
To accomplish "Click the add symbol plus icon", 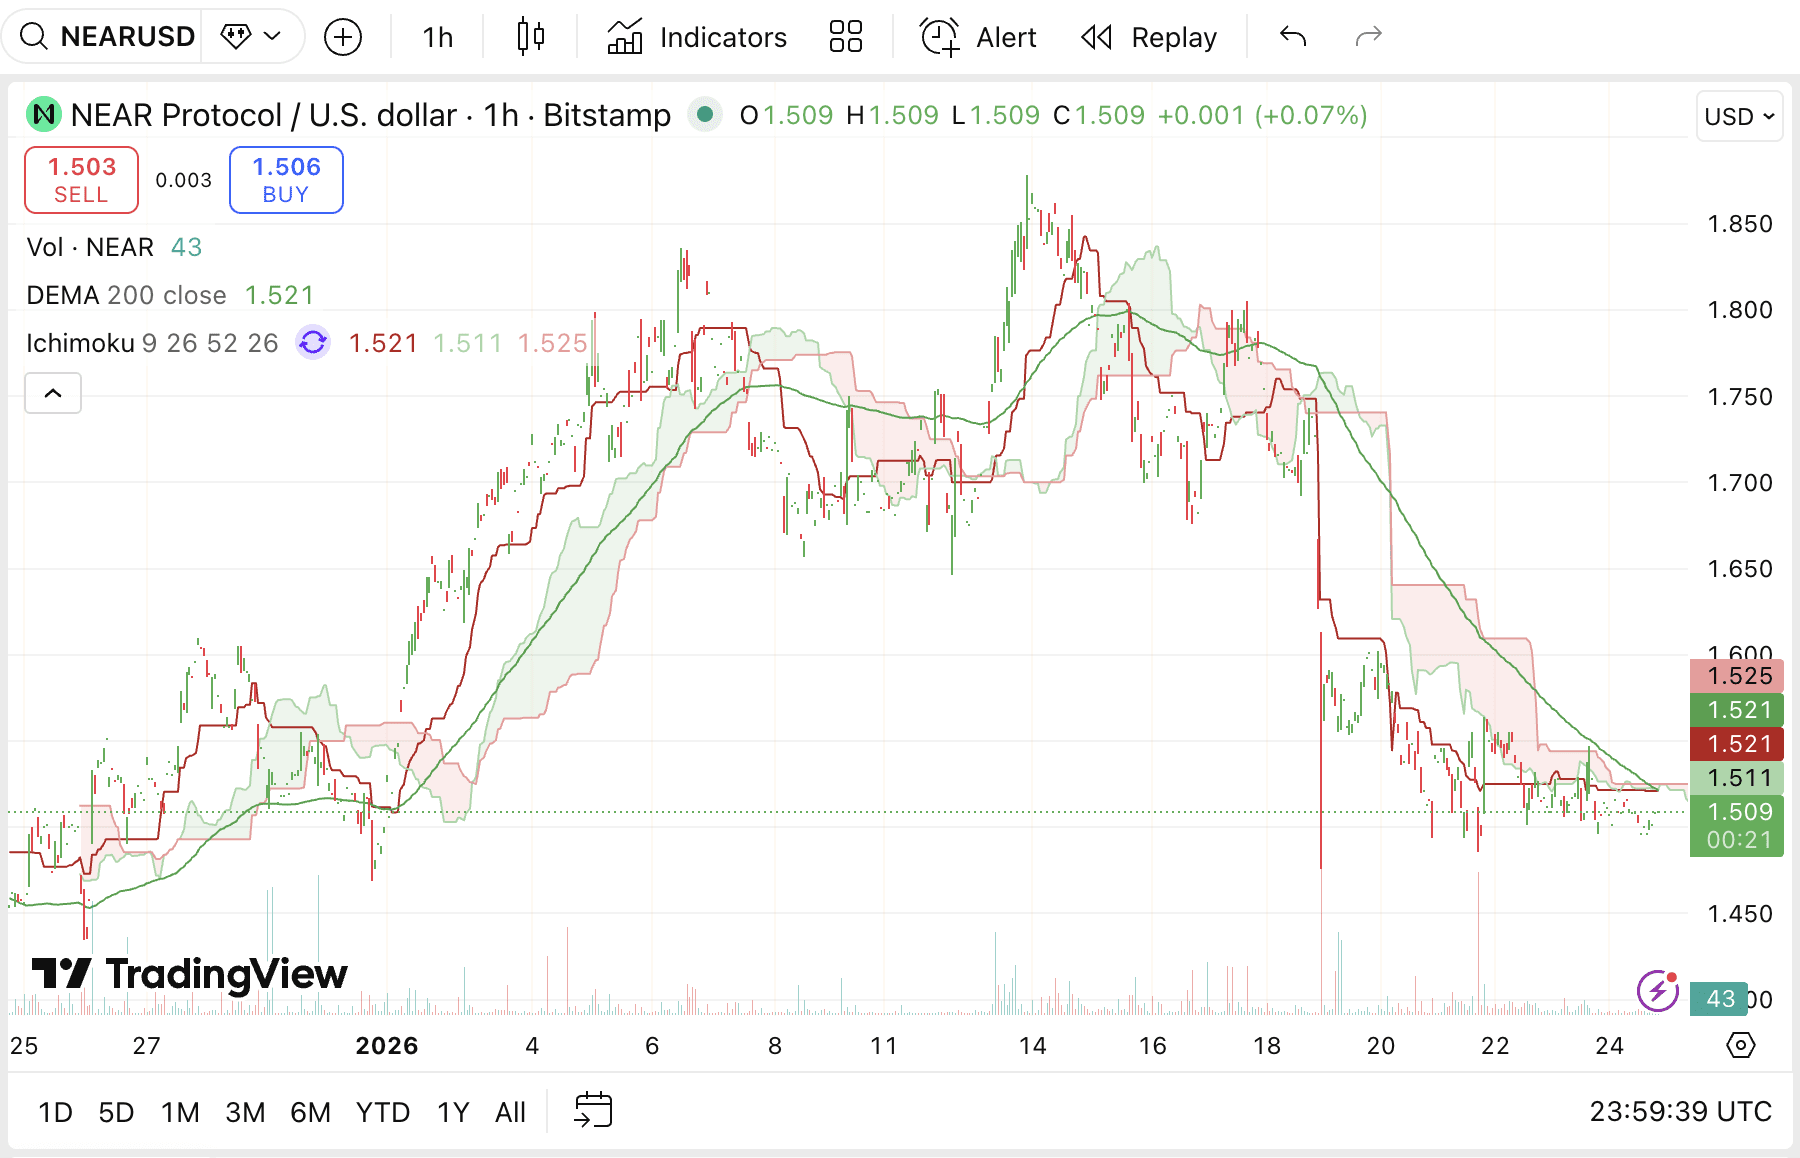I will [343, 37].
